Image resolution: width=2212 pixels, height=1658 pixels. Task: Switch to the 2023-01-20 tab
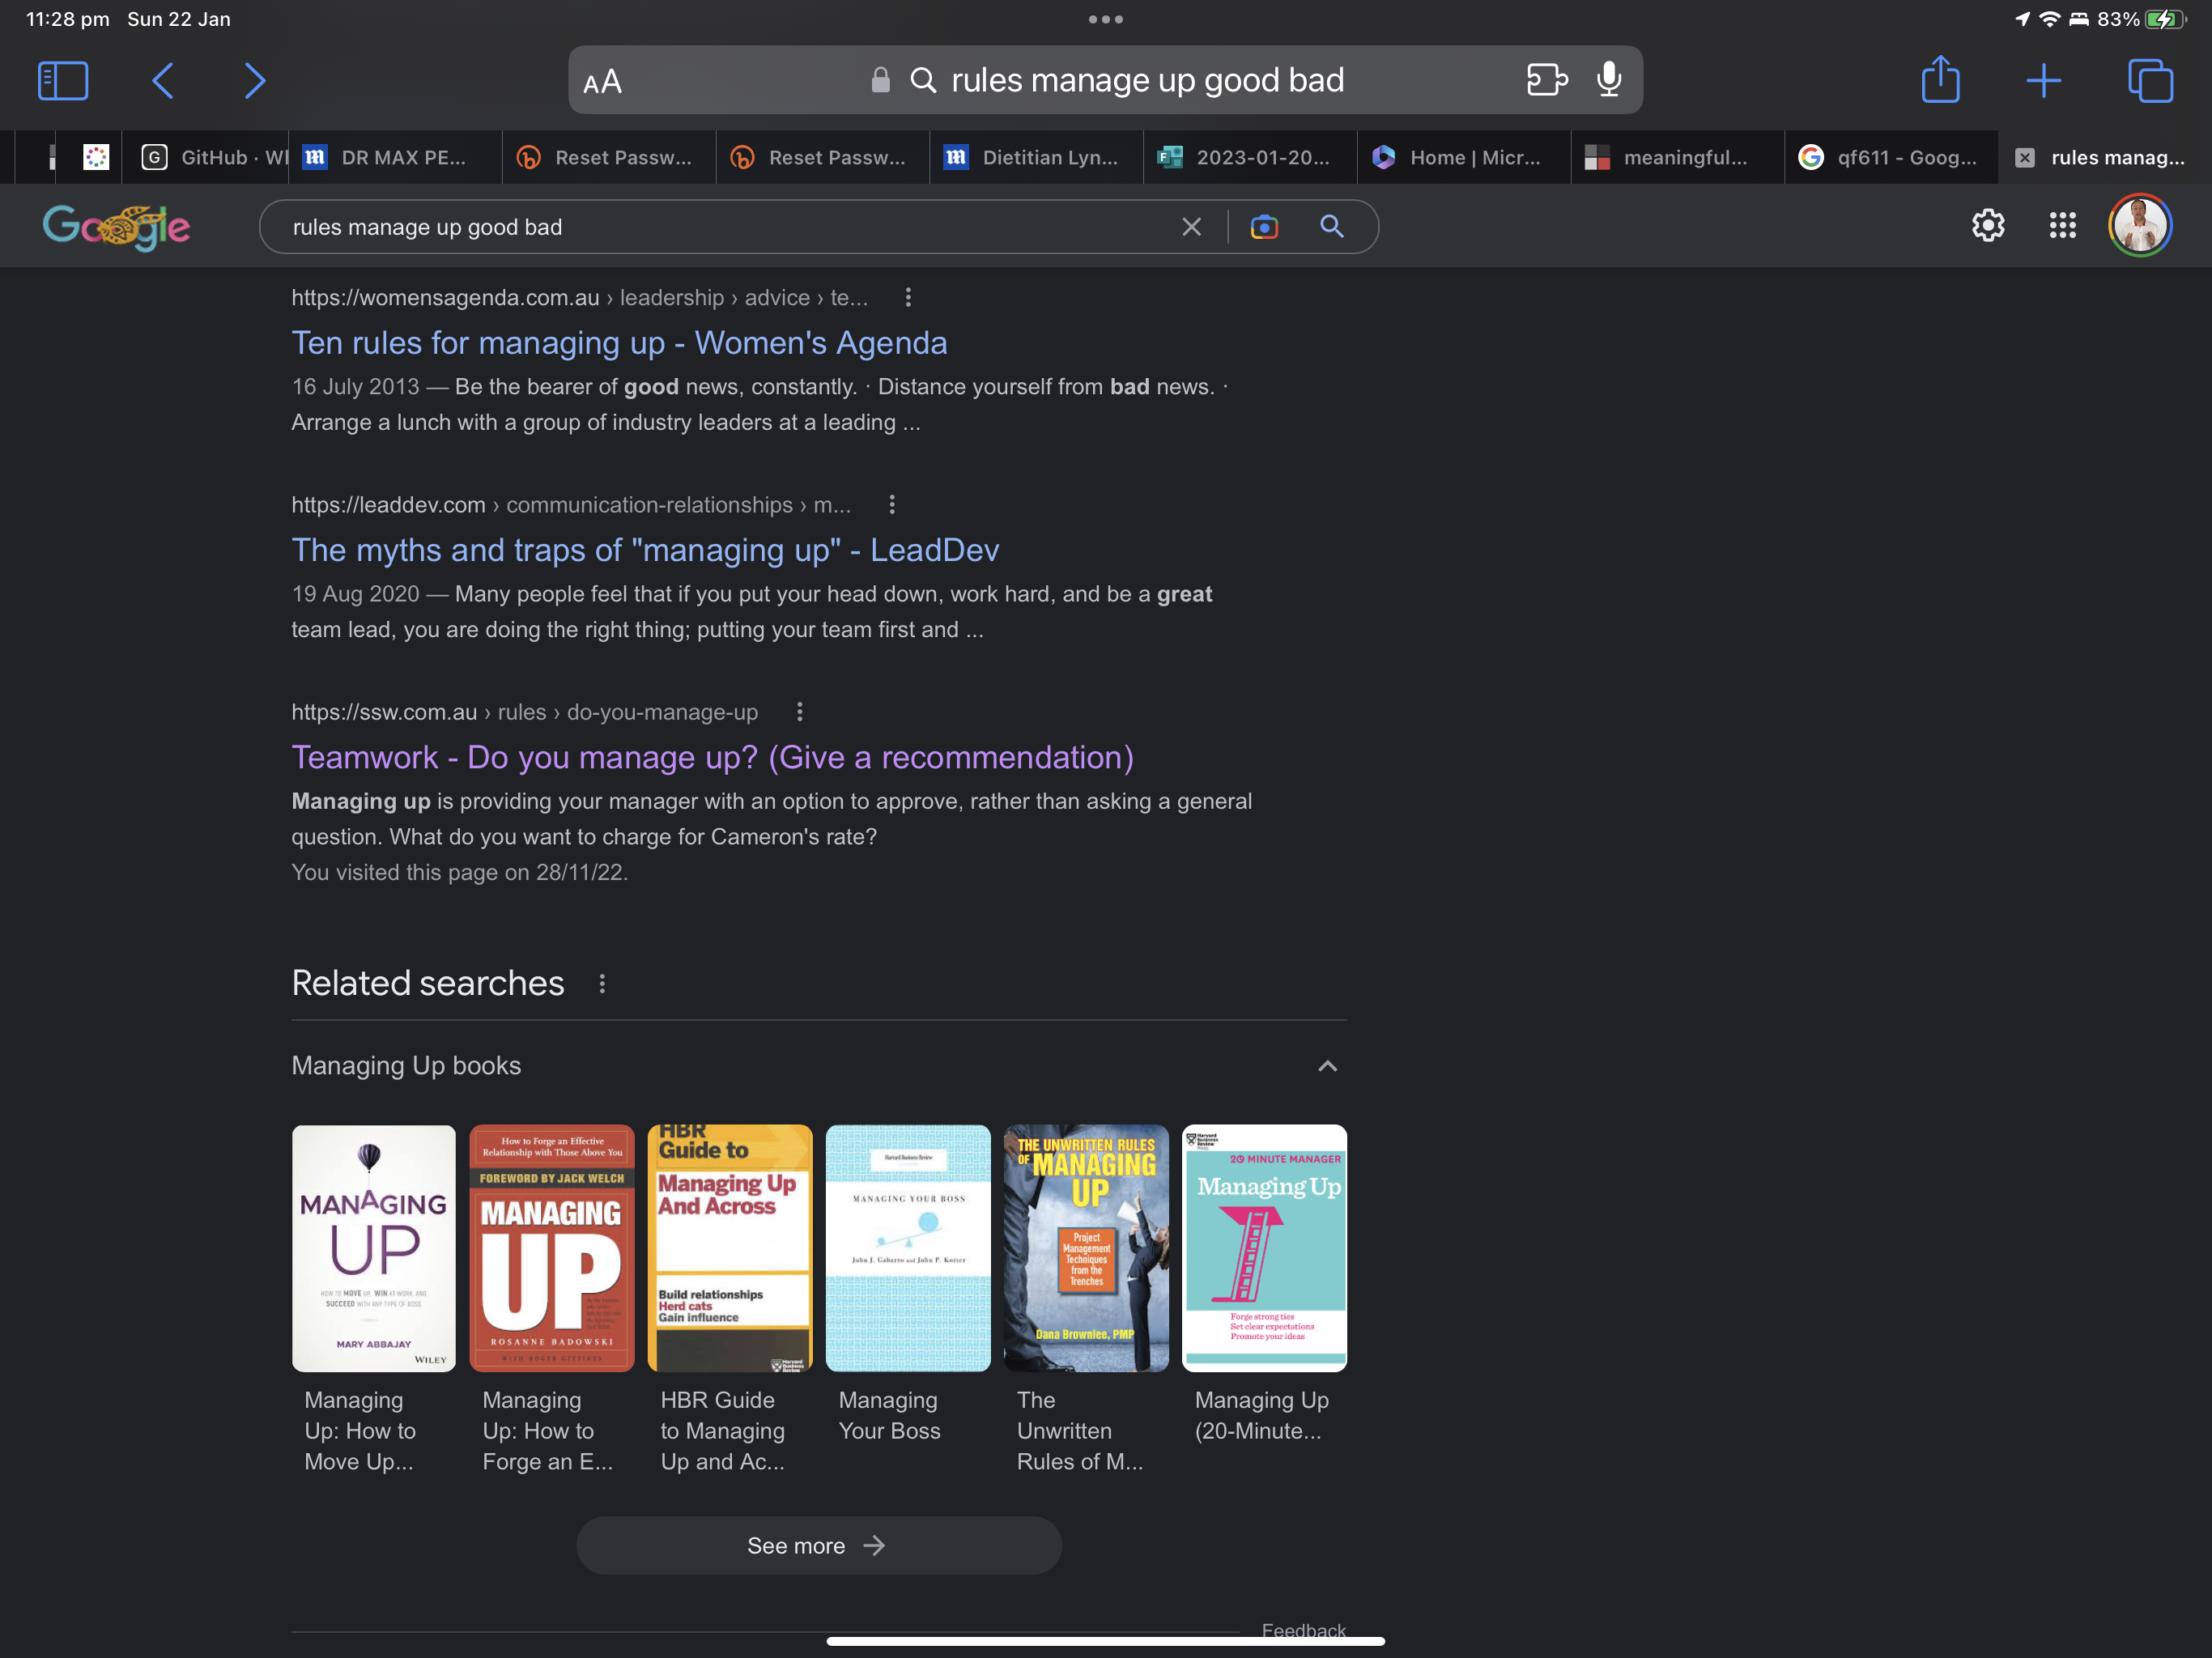[1250, 158]
